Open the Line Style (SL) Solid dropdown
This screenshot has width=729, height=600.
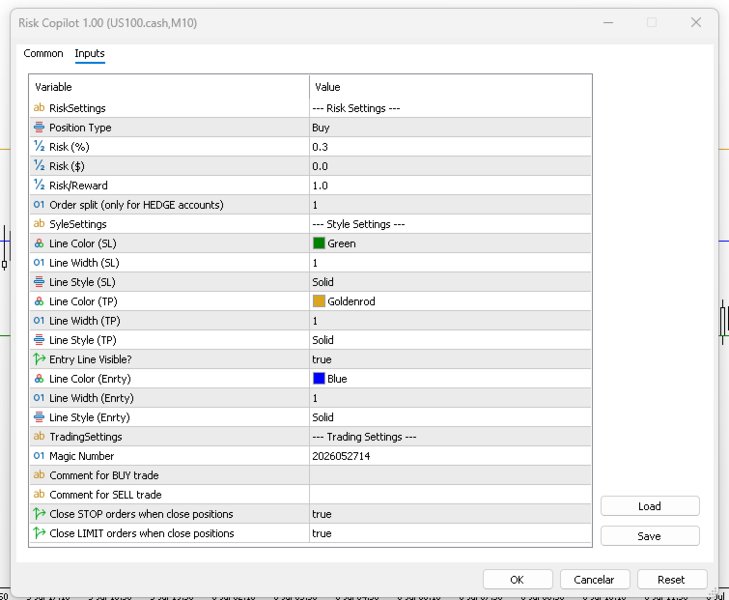(451, 282)
